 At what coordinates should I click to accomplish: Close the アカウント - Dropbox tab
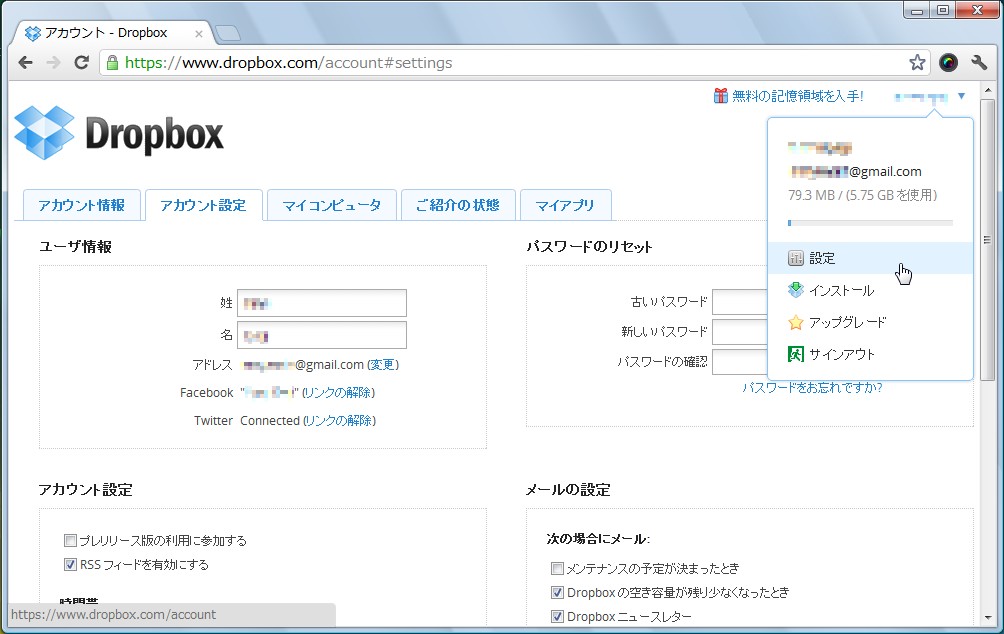[x=198, y=34]
